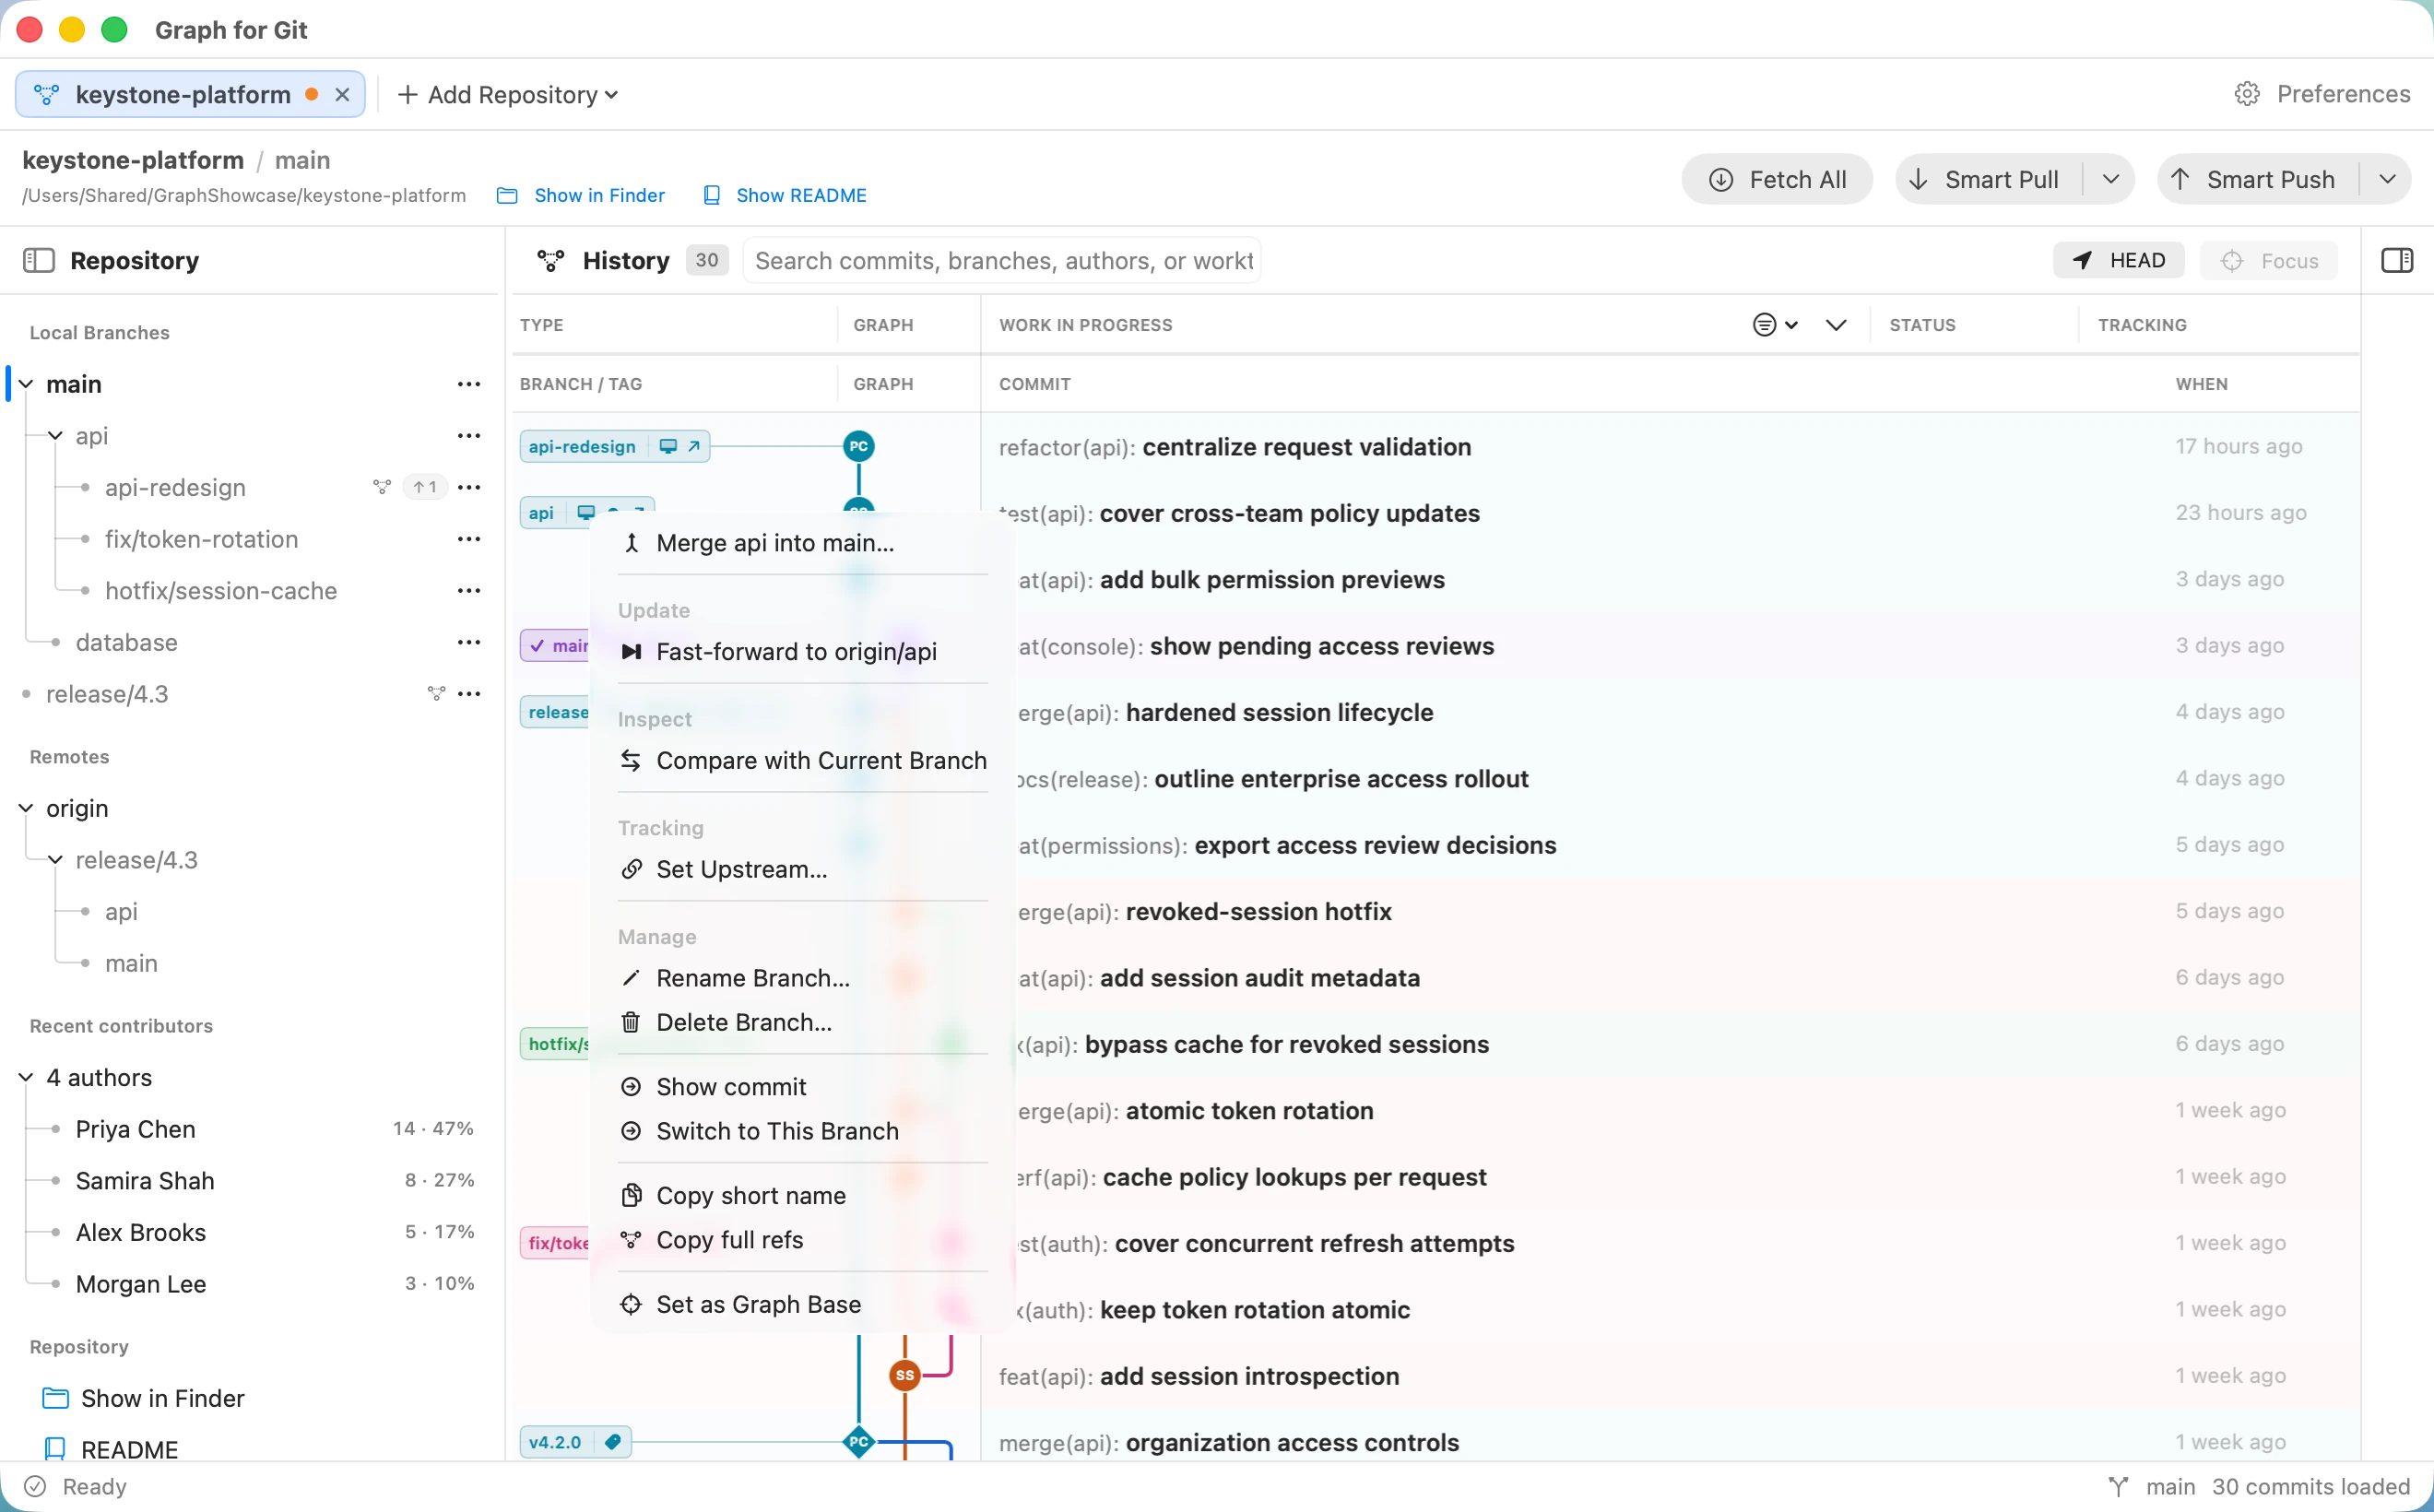The width and height of the screenshot is (2434, 1512).
Task: Open Preferences gear icon
Action: (x=2247, y=94)
